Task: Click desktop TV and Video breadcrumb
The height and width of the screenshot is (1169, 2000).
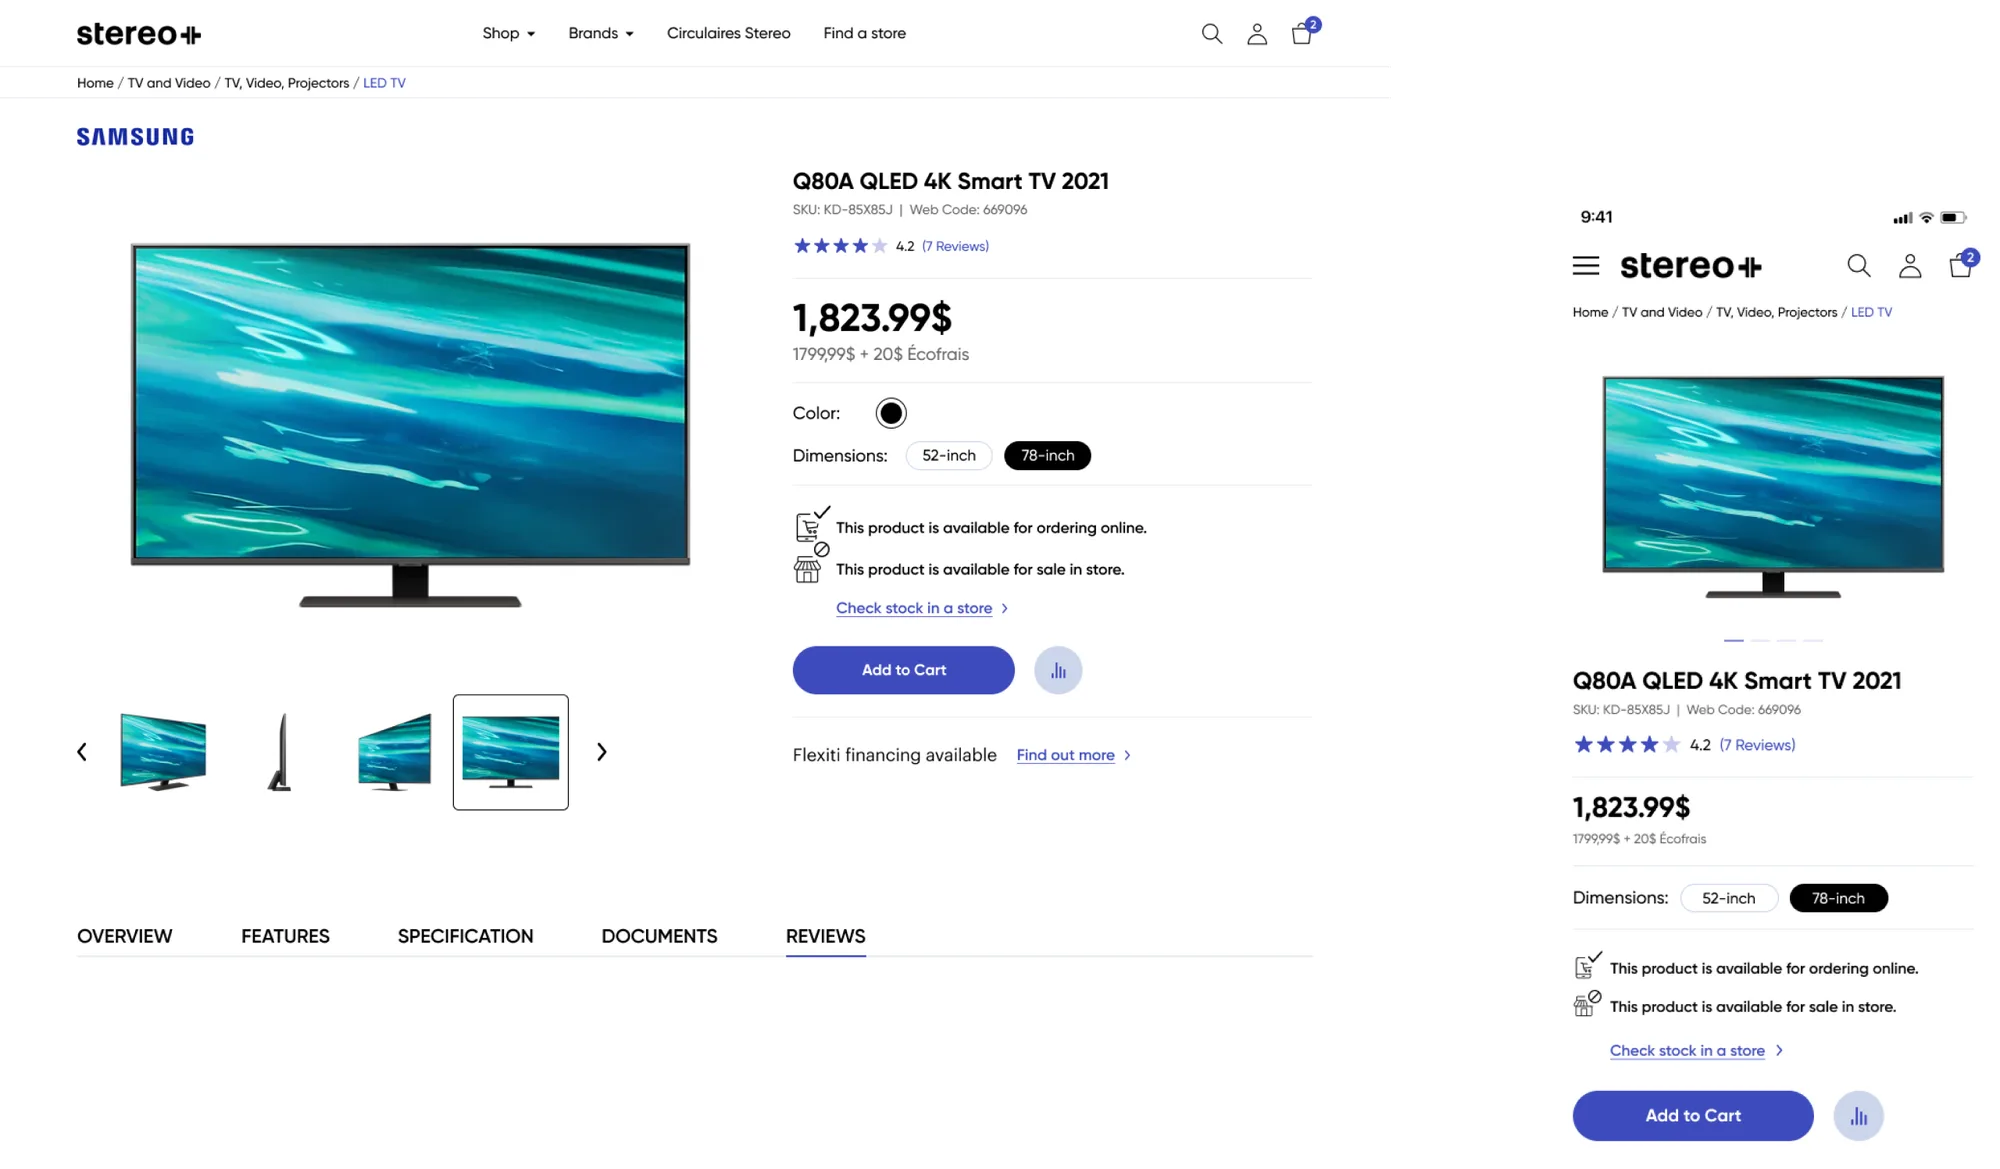Action: pos(169,83)
